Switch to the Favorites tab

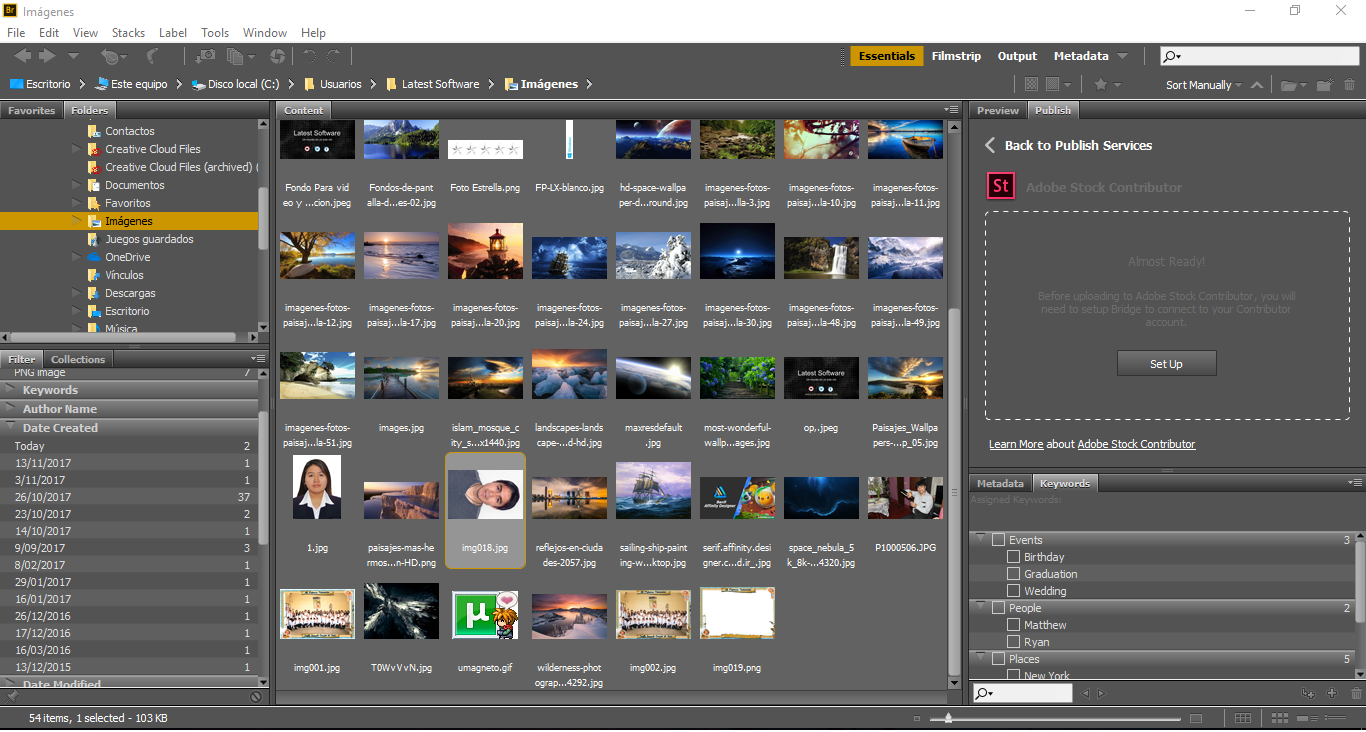point(32,110)
